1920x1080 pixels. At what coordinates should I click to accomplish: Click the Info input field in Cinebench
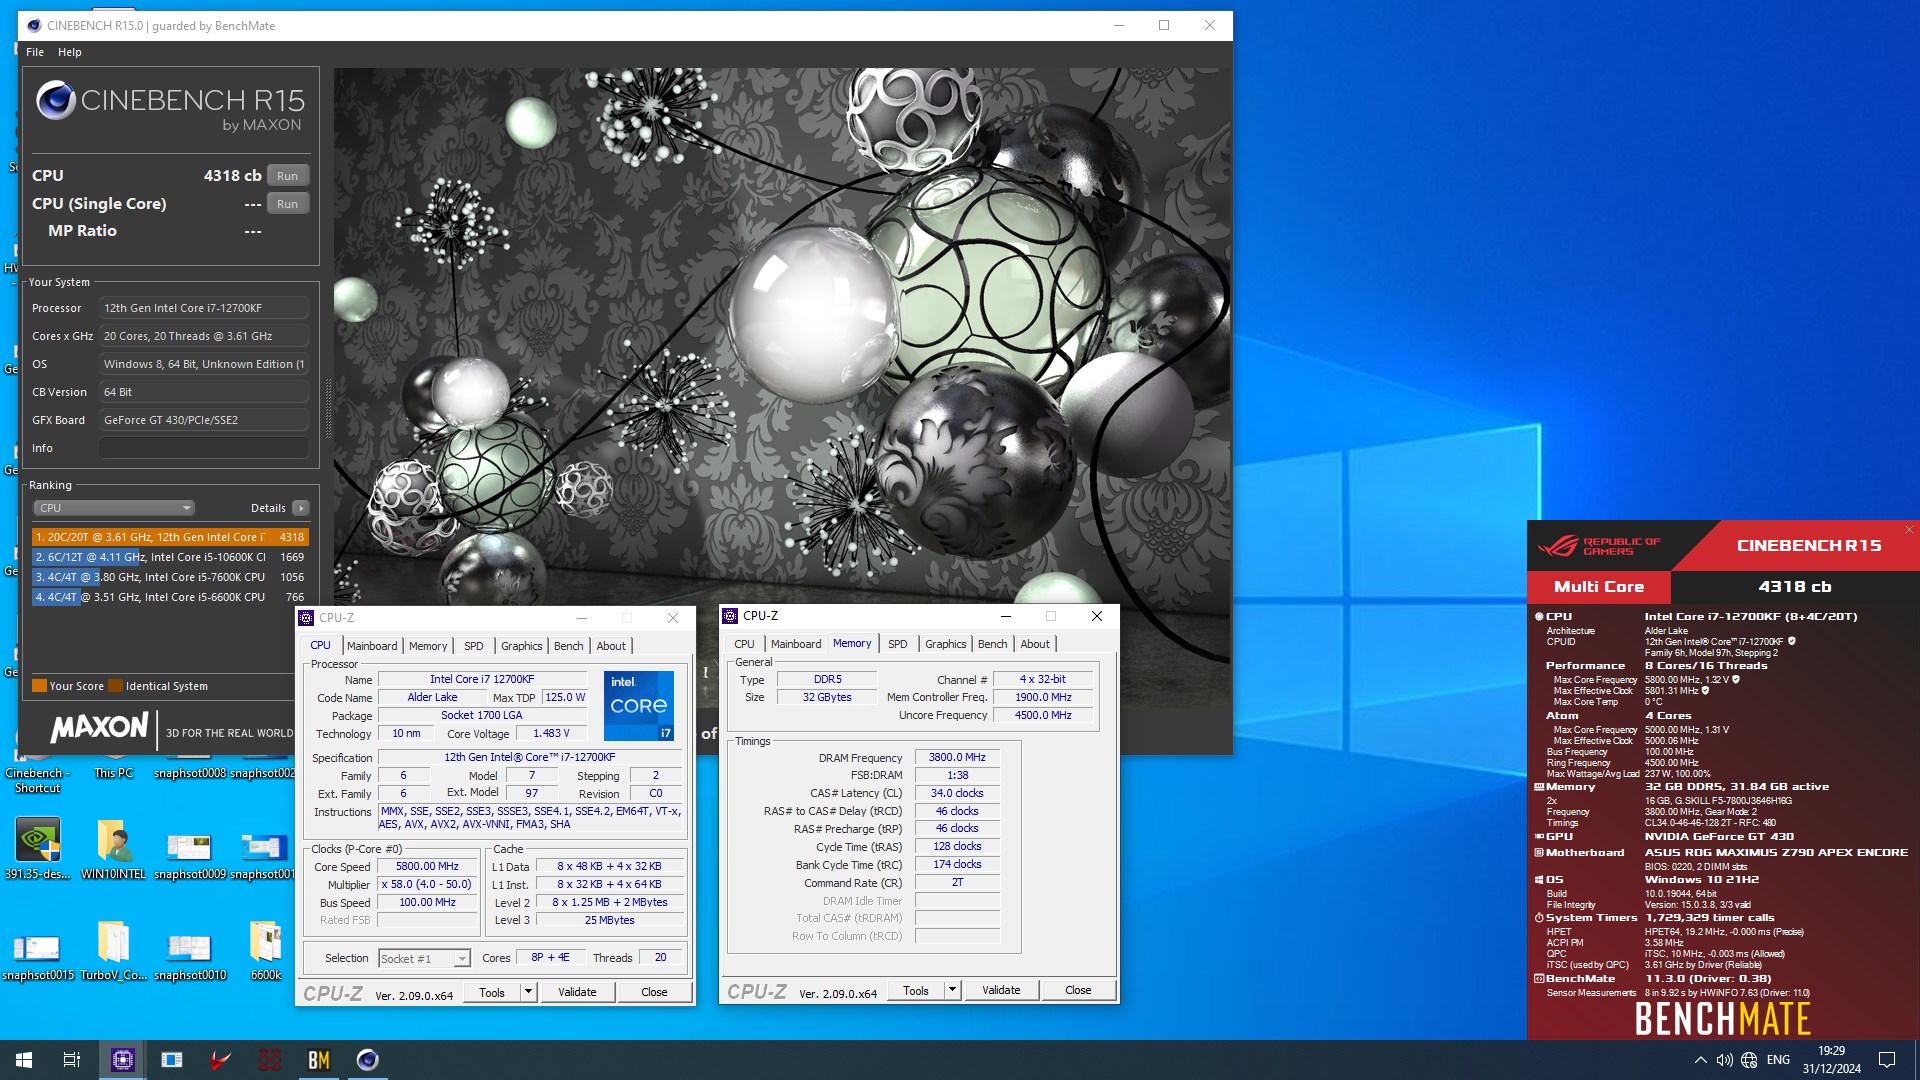tap(203, 448)
